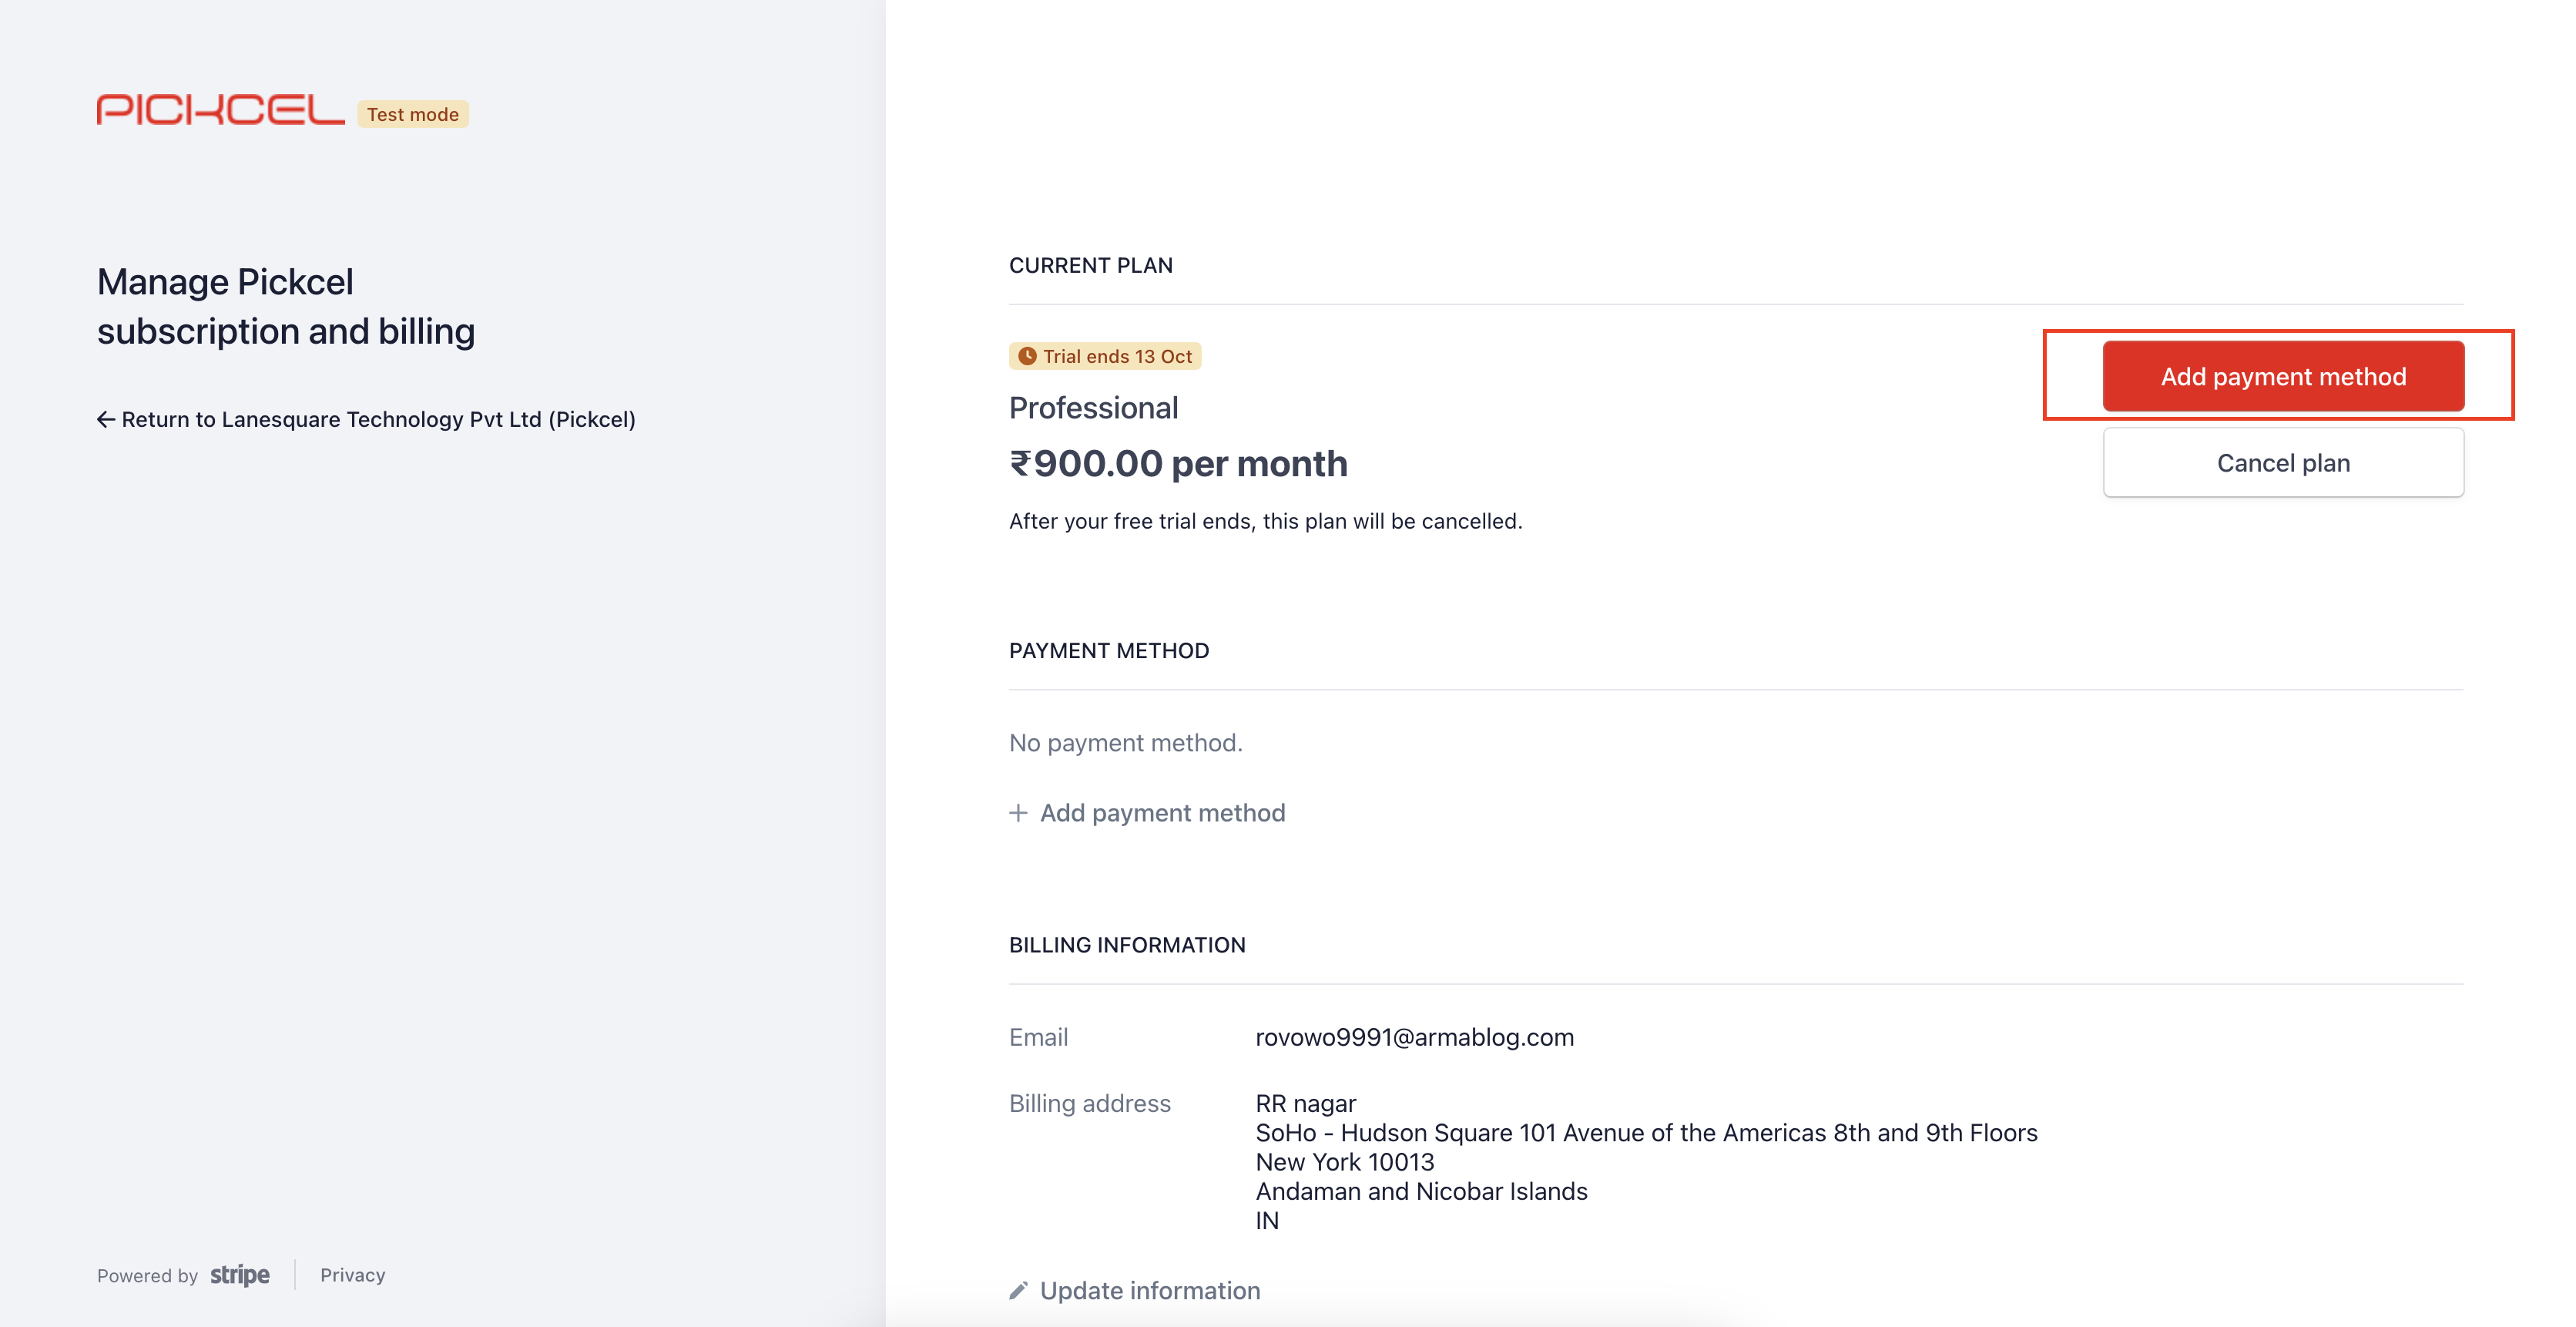This screenshot has width=2576, height=1327.
Task: Click the grey Add payment method link text
Action: click(1162, 813)
